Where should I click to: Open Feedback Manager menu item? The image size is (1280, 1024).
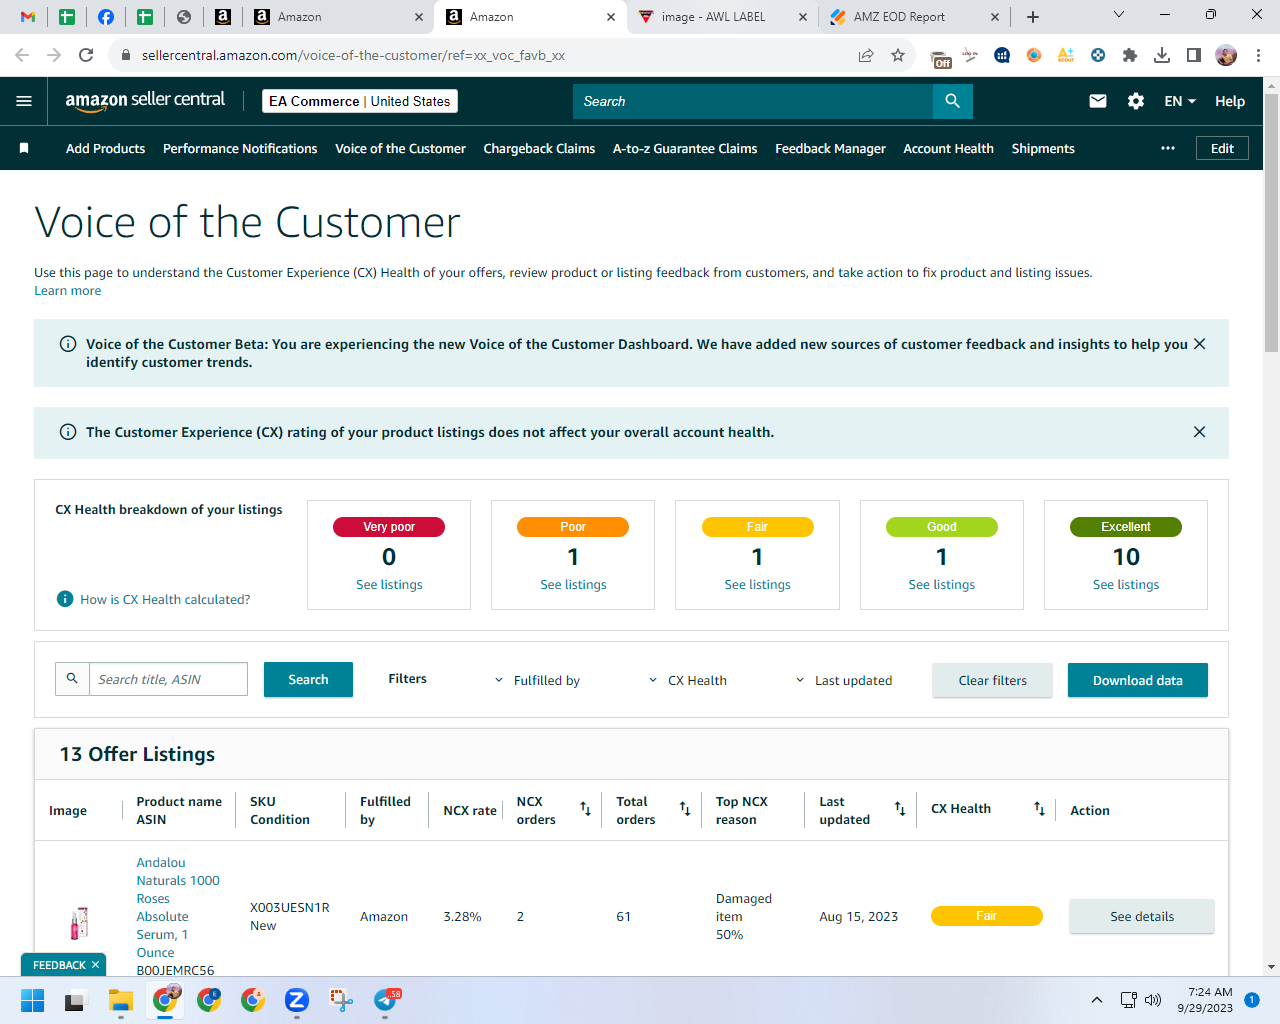[x=830, y=148]
